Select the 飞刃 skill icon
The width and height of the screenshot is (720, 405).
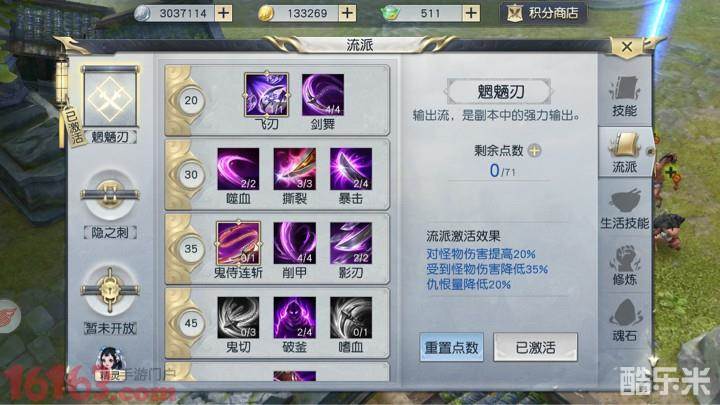coord(266,95)
